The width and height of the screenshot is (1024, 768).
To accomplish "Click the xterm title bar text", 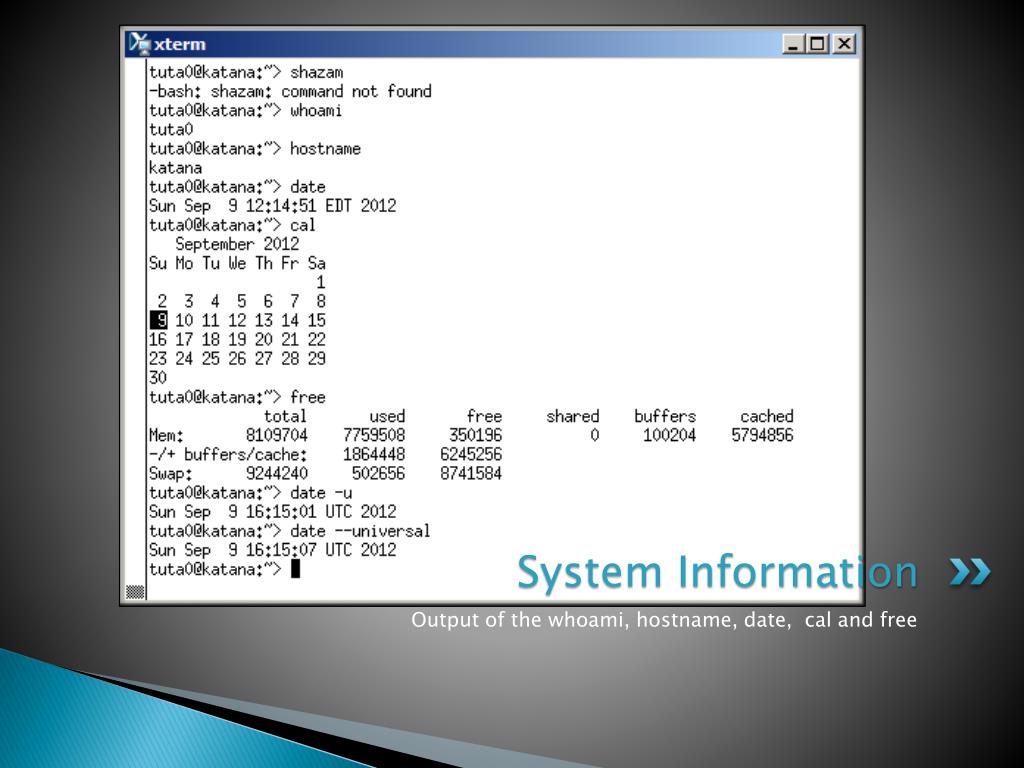I will (x=180, y=44).
